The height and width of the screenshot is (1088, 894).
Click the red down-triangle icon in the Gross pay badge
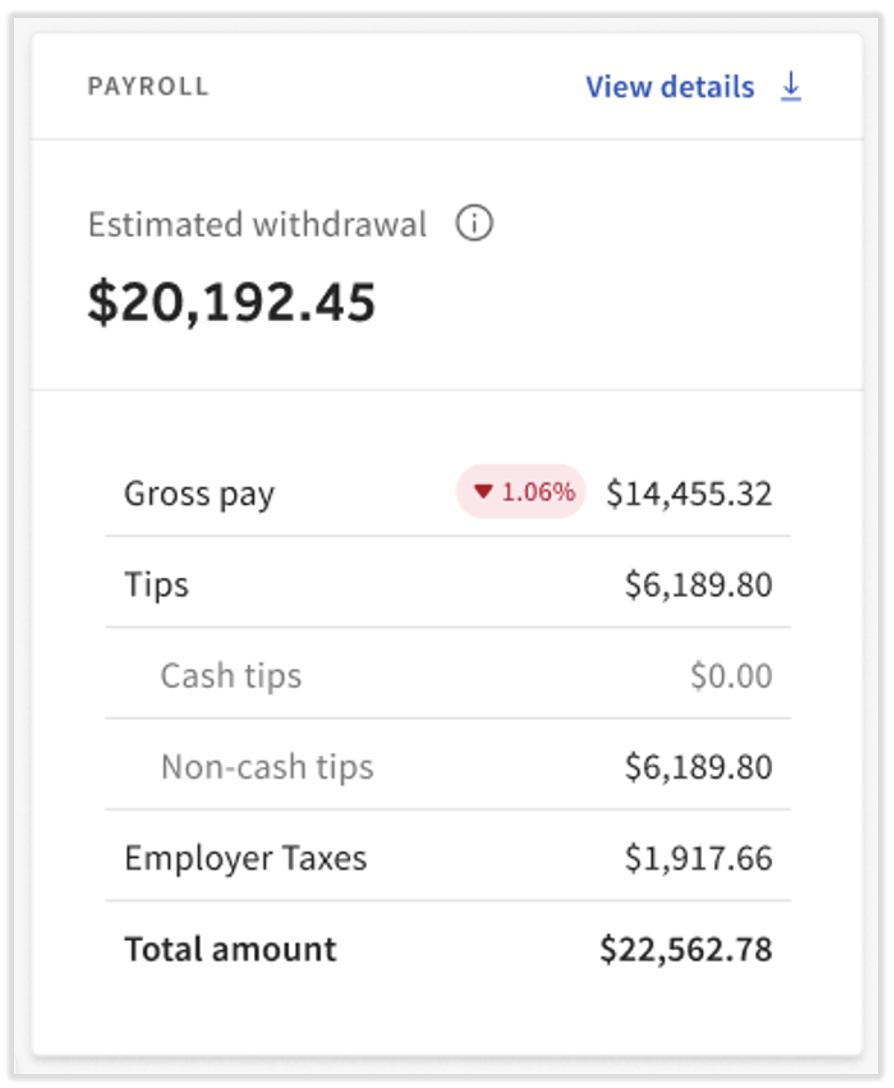pos(484,492)
